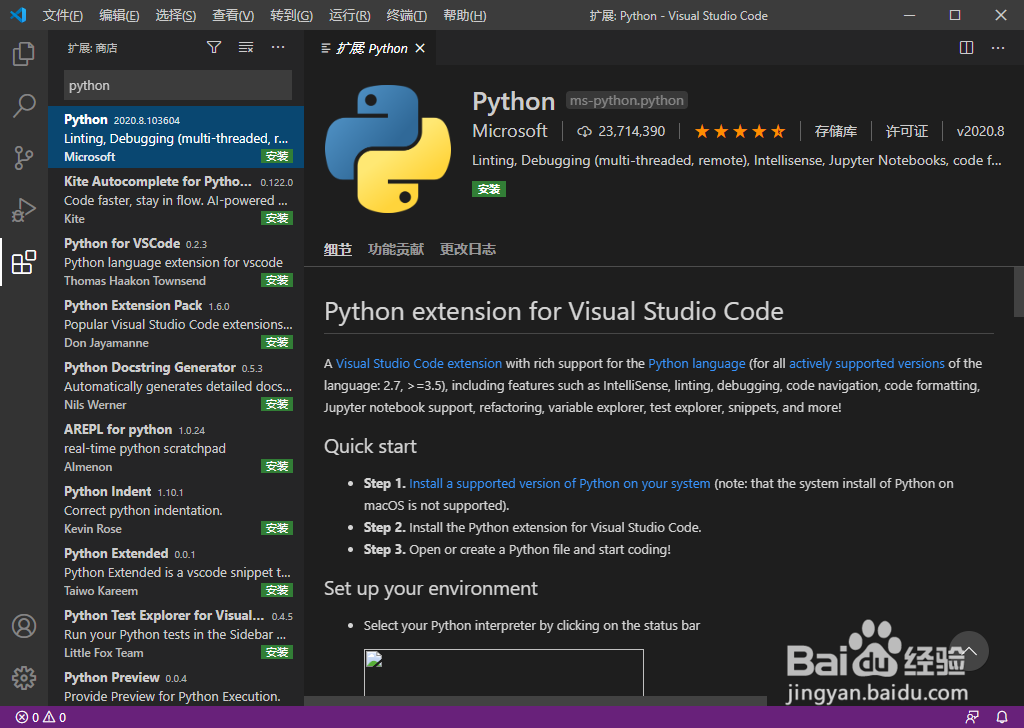Open the 文件(F) menu
Image resolution: width=1024 pixels, height=728 pixels.
pyautogui.click(x=62, y=16)
